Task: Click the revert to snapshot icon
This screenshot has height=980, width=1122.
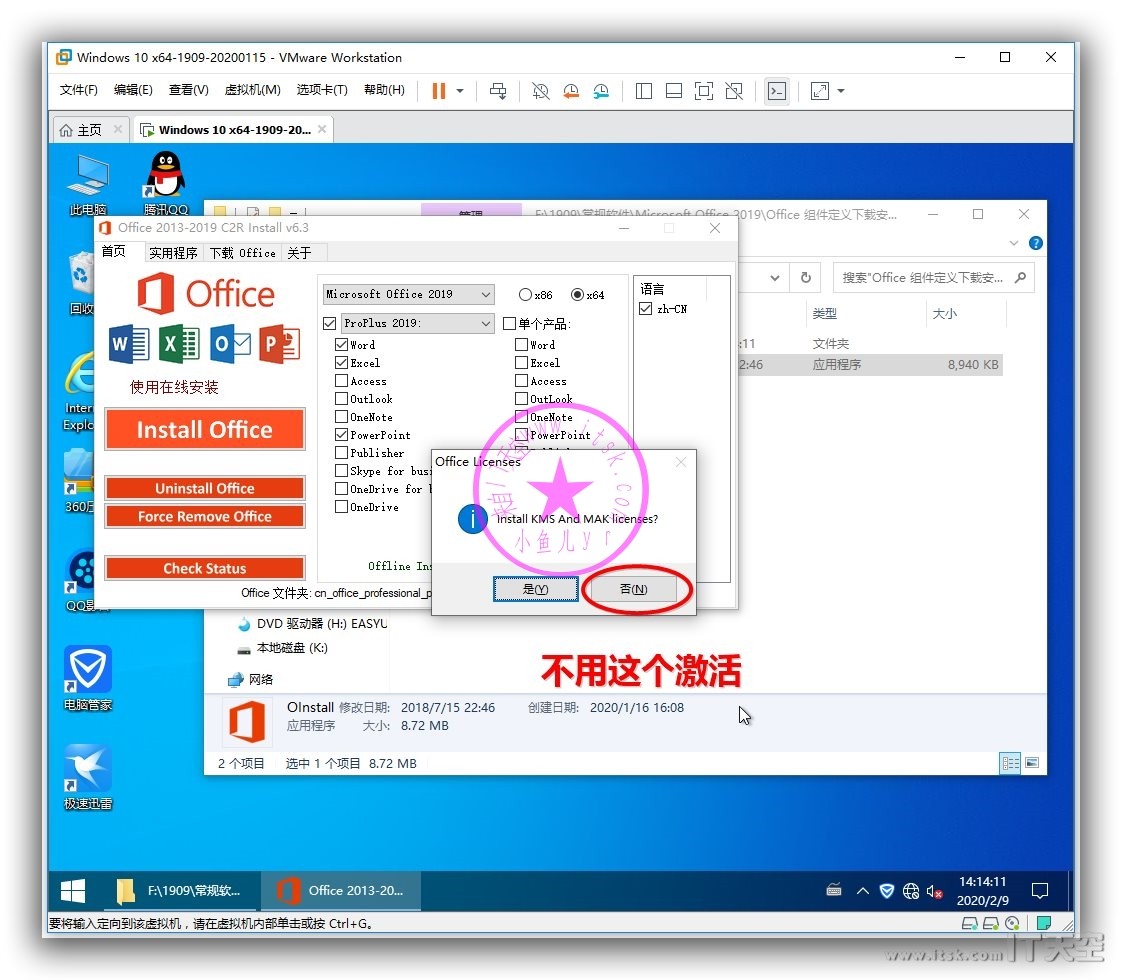Action: 571,91
